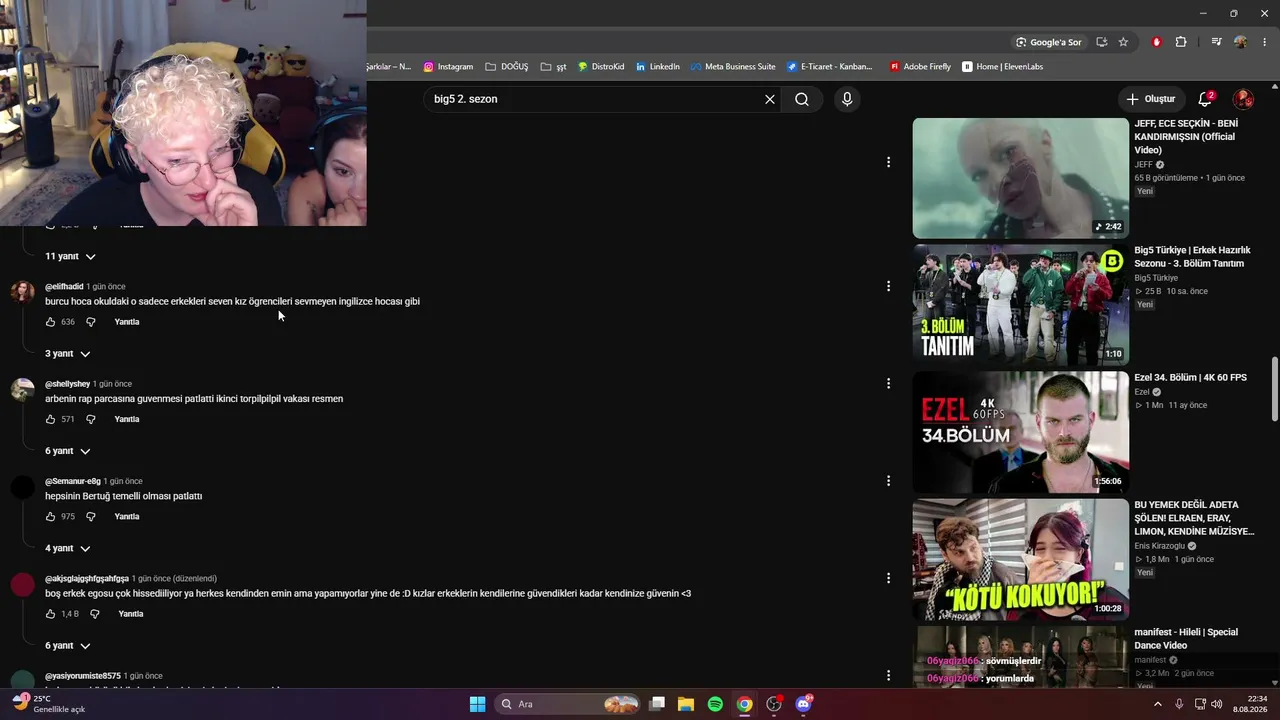
Task: Open the taskbar clock and date
Action: (1250, 704)
